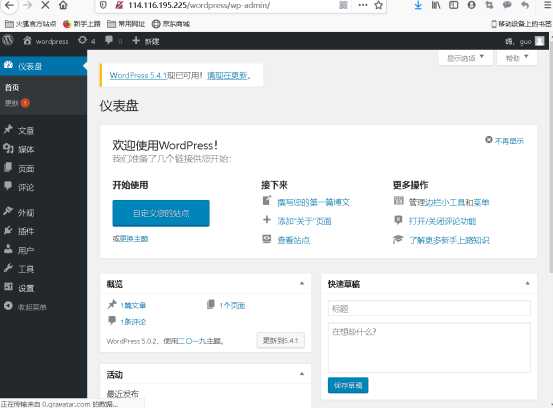Dismiss welcome panel with 不再显示
Screen dimensions: 553x409
pyautogui.click(x=505, y=140)
